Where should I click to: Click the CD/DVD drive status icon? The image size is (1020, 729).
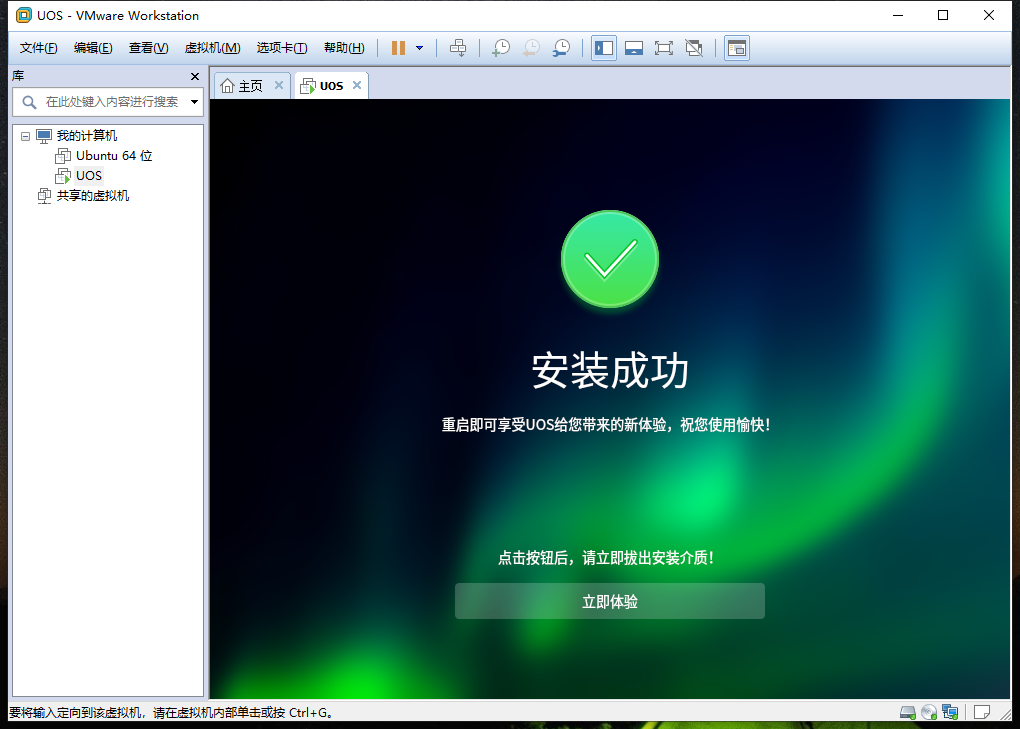[929, 712]
